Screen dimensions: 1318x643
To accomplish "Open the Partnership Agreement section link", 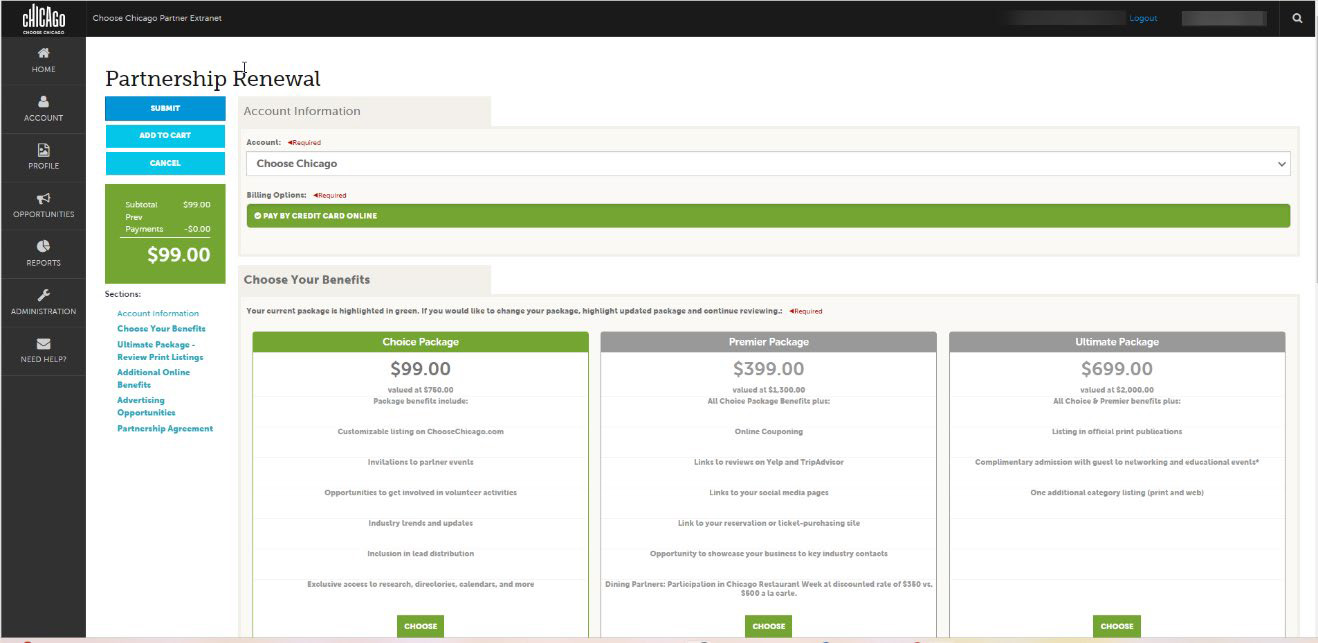I will [x=164, y=428].
